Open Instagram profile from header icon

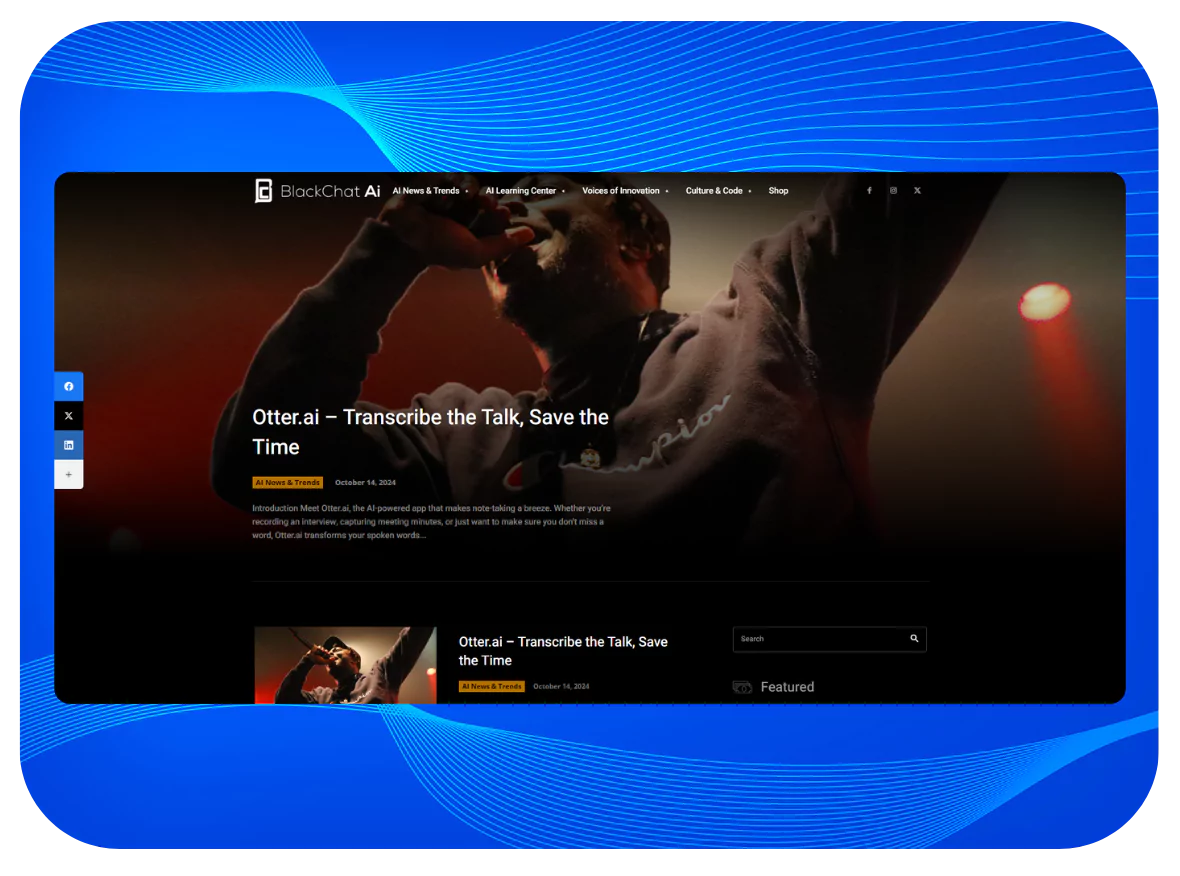click(x=893, y=191)
